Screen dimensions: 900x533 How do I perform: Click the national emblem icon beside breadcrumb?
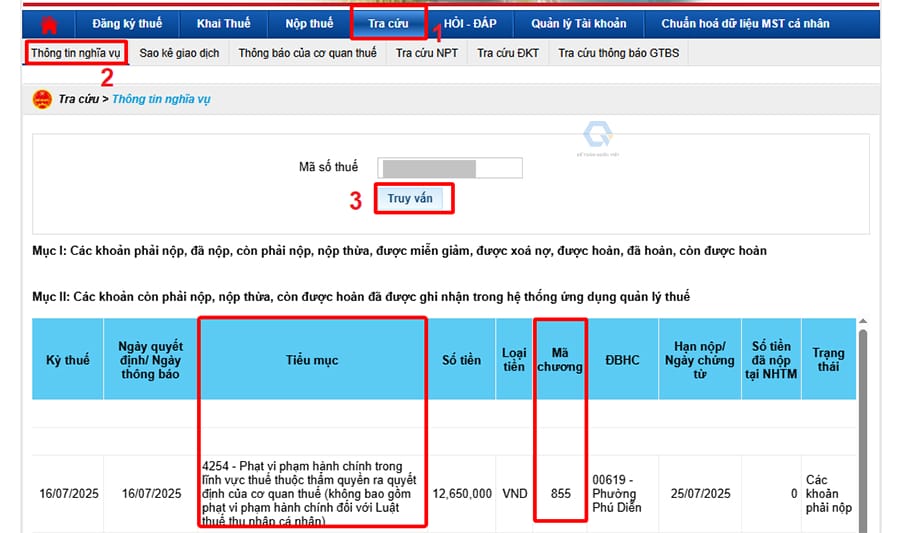42,99
